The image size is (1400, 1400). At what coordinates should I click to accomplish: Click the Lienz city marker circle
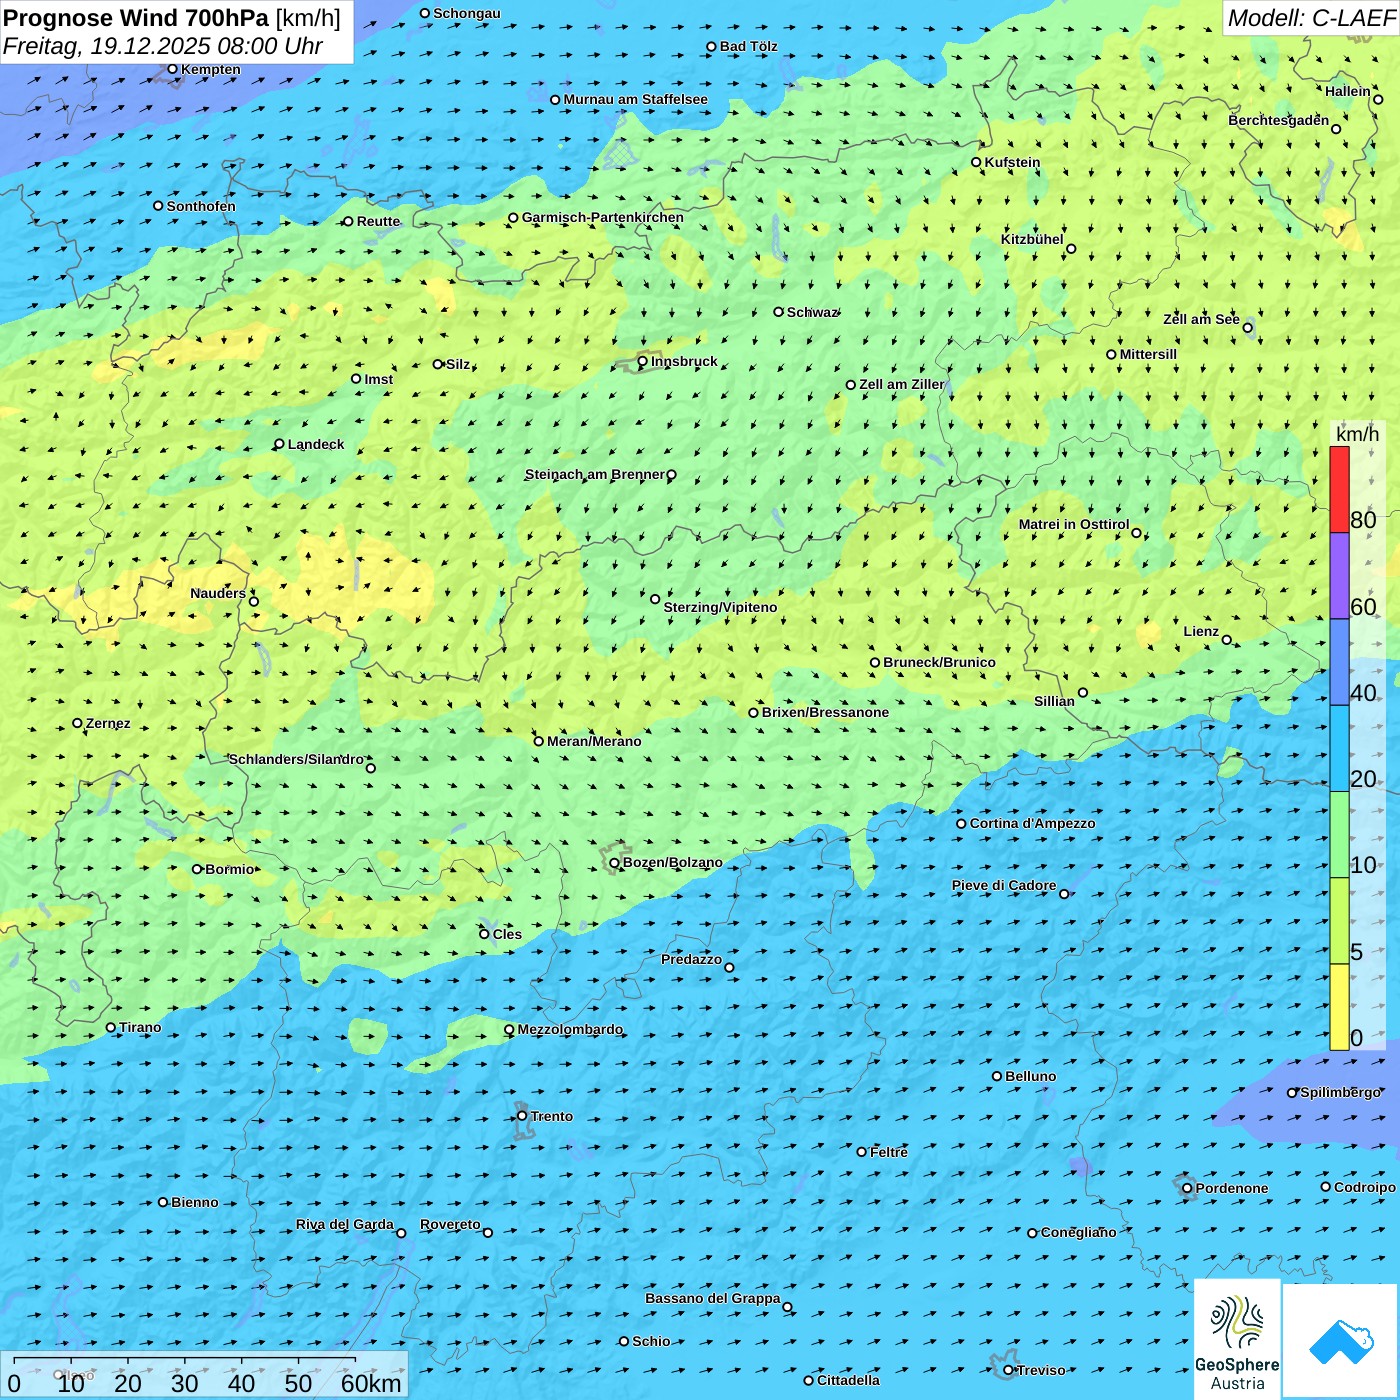click(x=1227, y=640)
